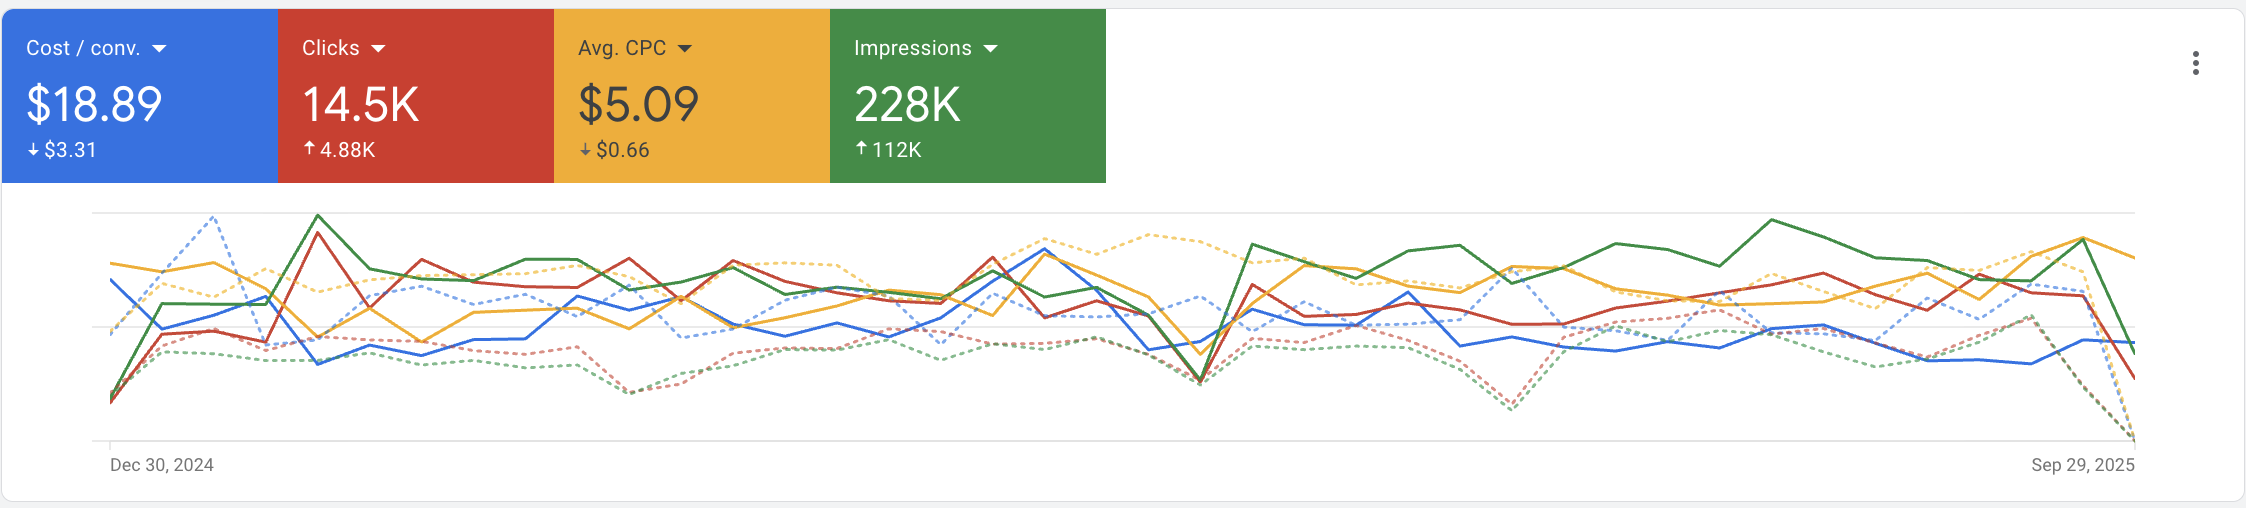Expand the Avg. CPC dropdown arrow
Image resolution: width=2246 pixels, height=508 pixels.
pyautogui.click(x=685, y=49)
